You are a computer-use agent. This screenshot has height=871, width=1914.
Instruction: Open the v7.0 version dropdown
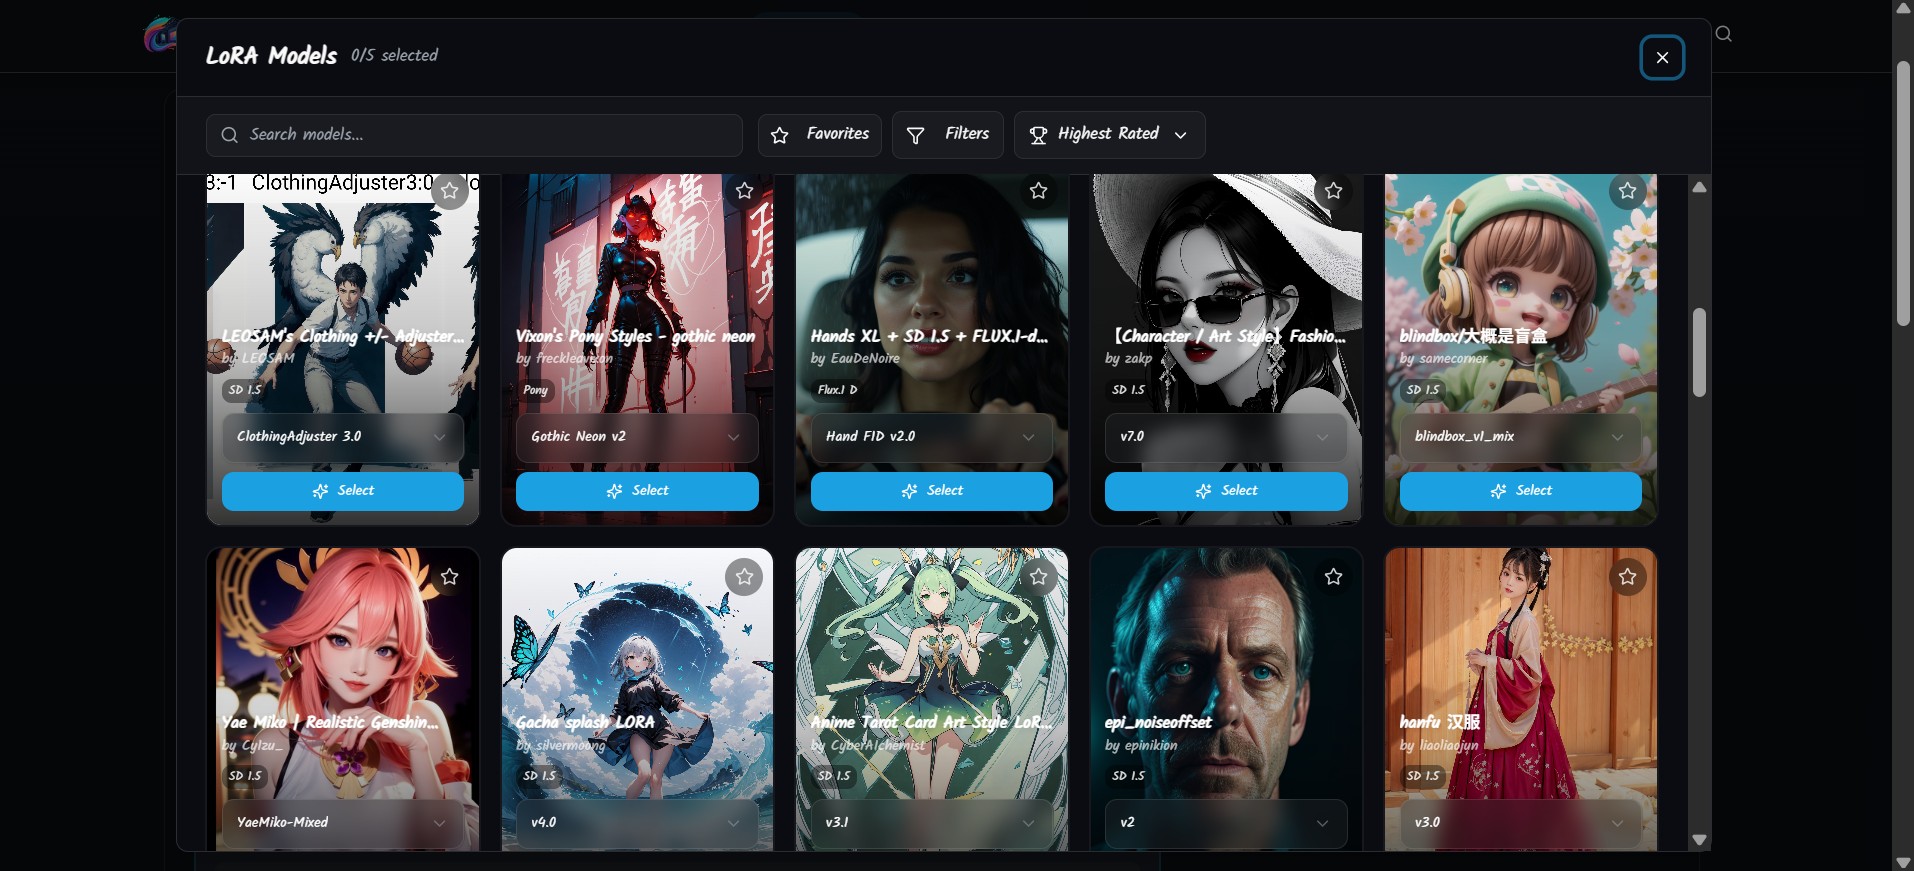point(1226,437)
